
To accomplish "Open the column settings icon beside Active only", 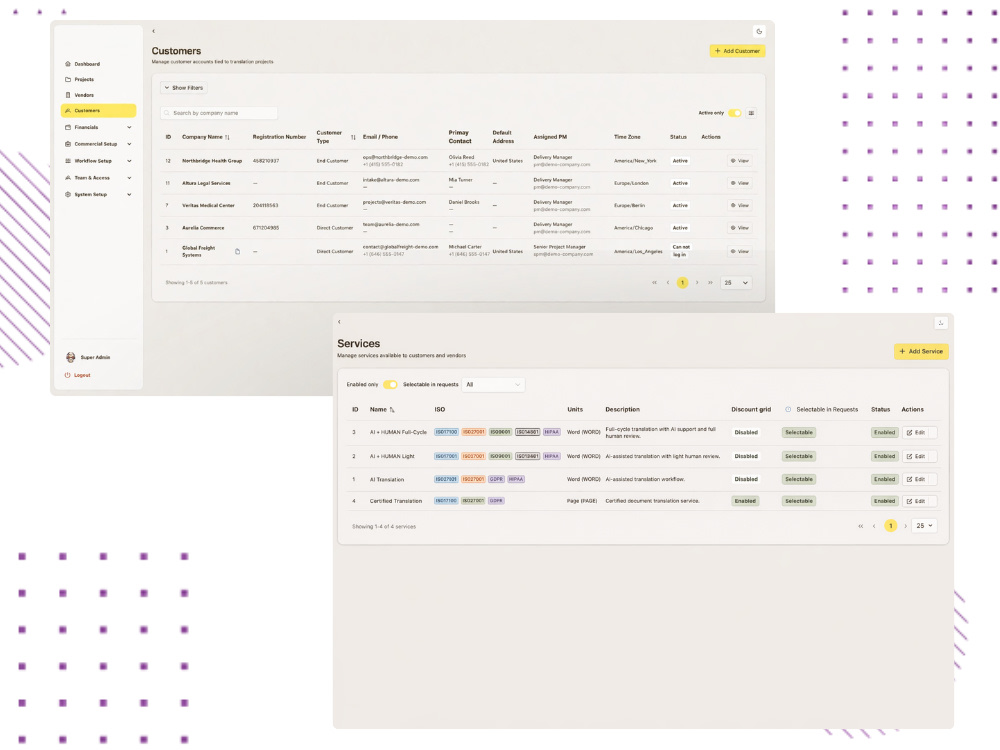I will (x=752, y=113).
